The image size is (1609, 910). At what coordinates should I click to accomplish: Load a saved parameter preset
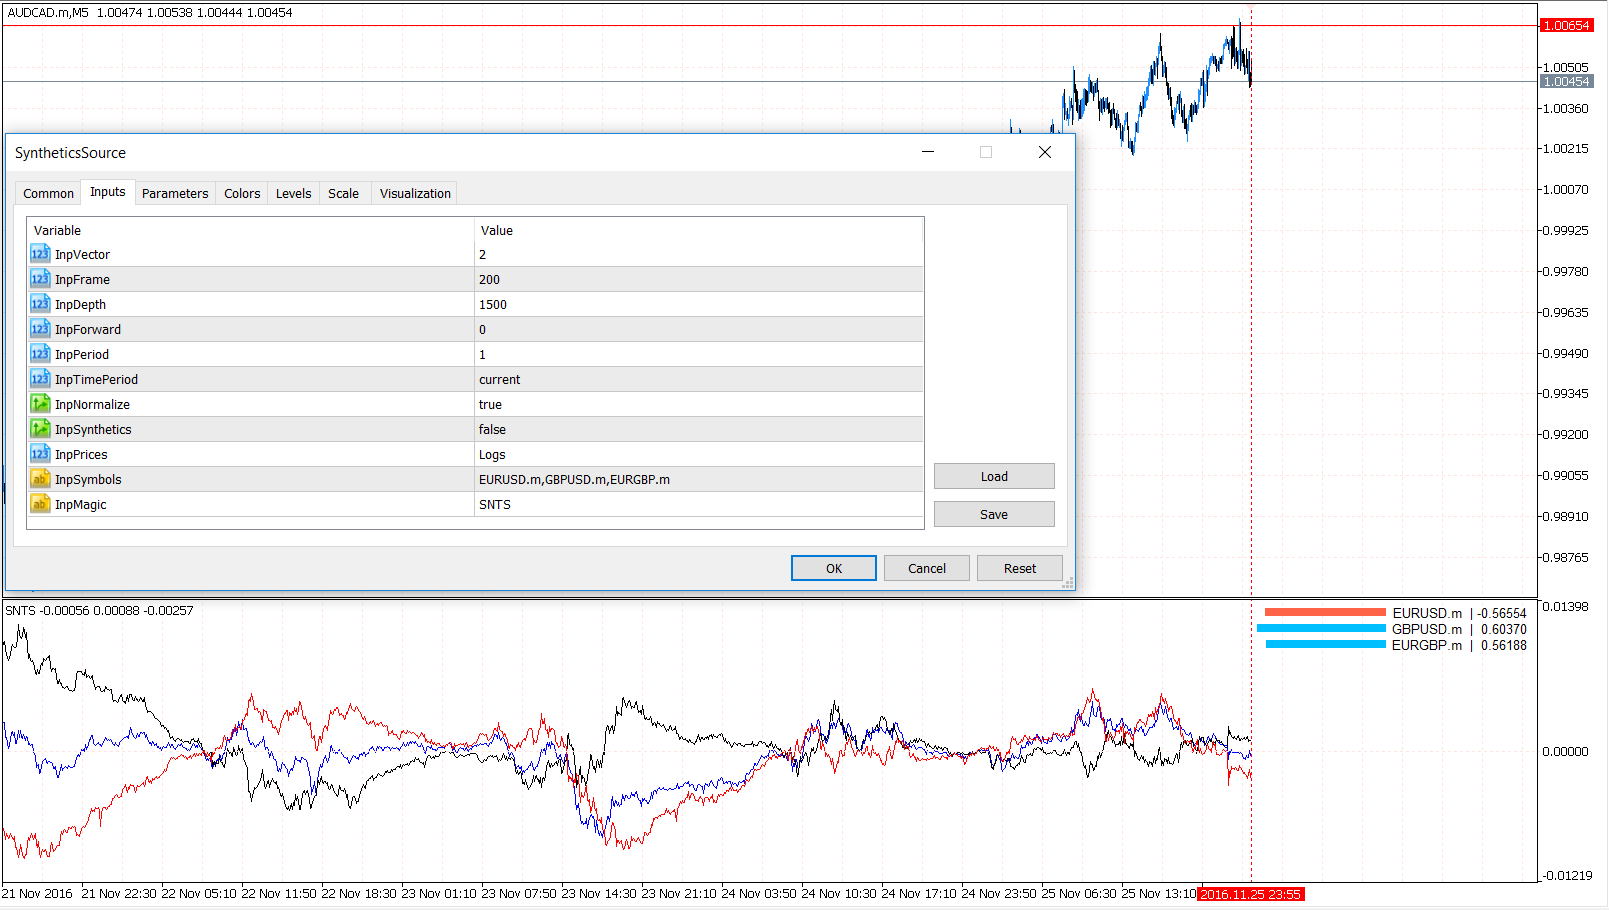pyautogui.click(x=993, y=476)
